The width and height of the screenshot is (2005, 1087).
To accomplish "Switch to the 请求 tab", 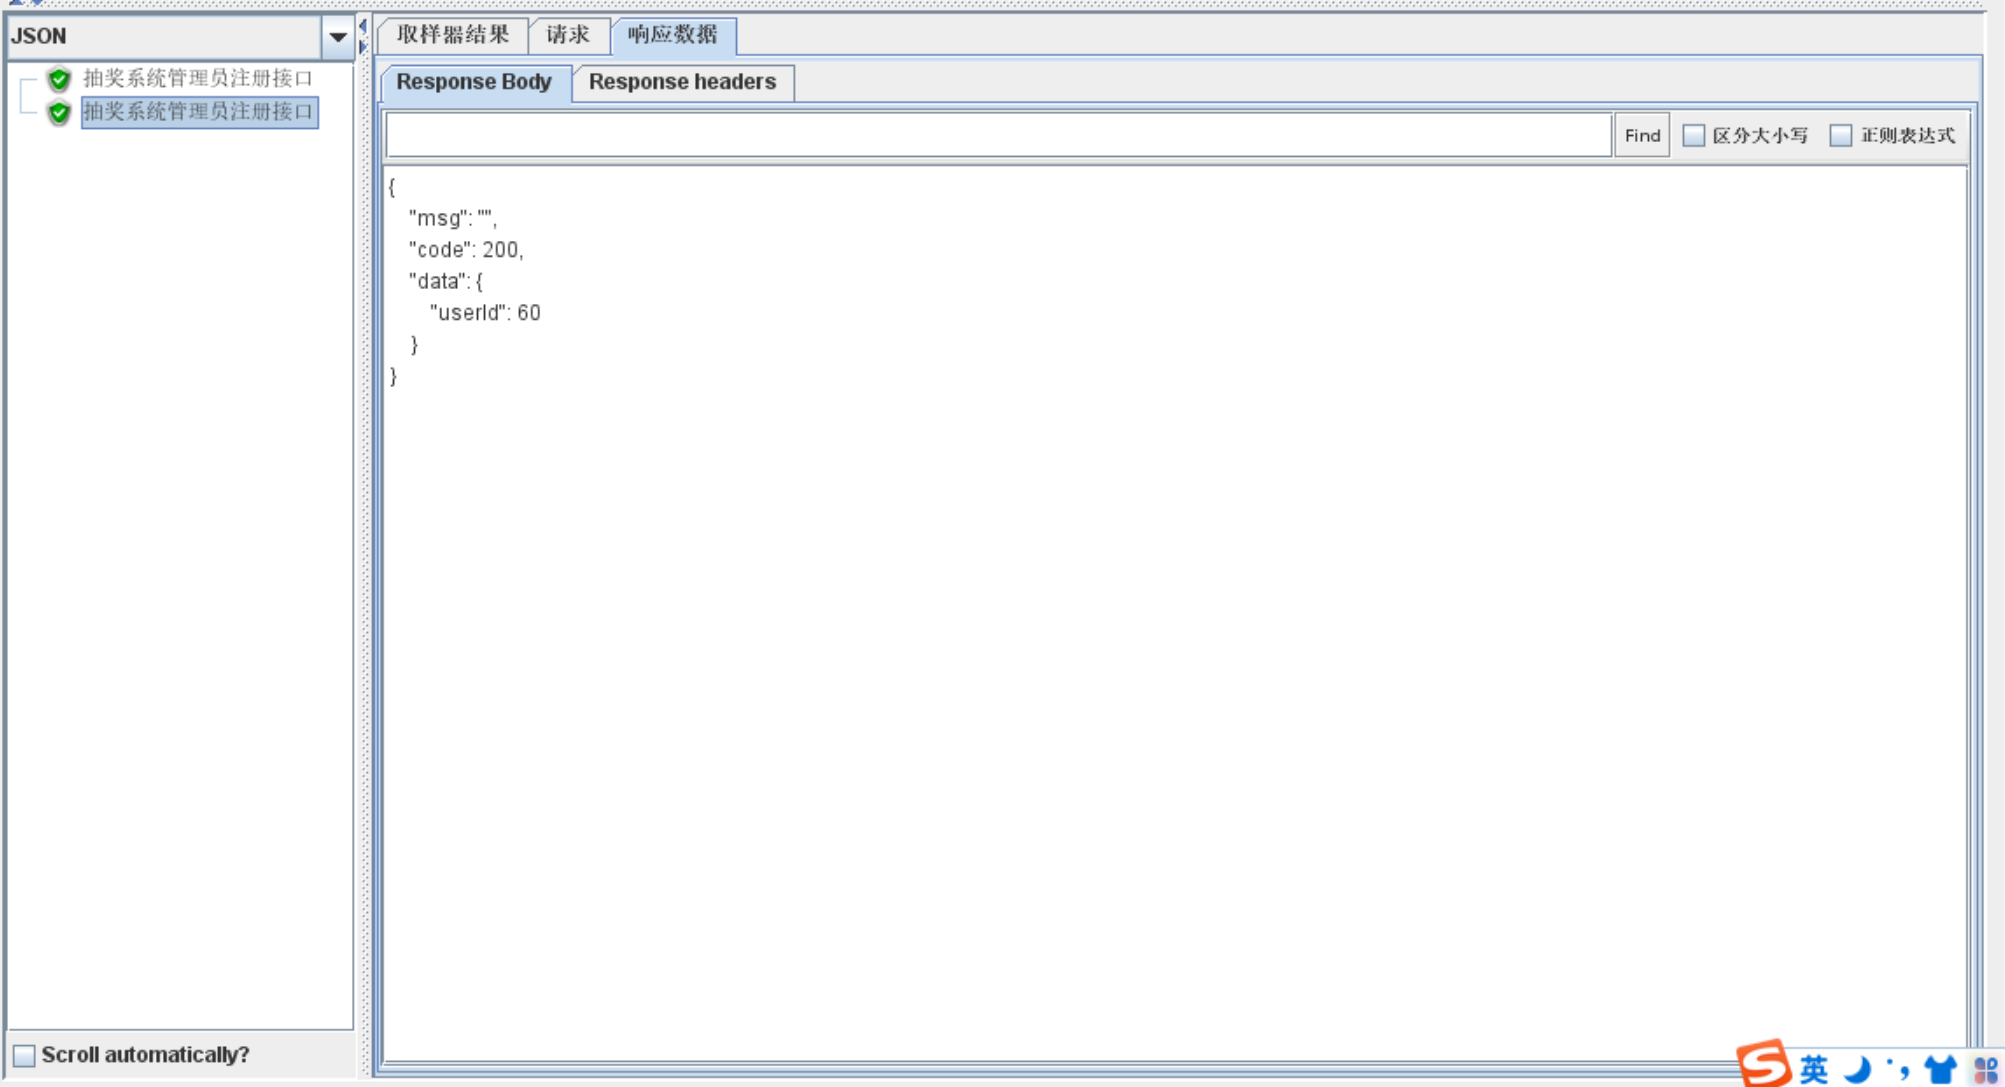I will point(567,35).
